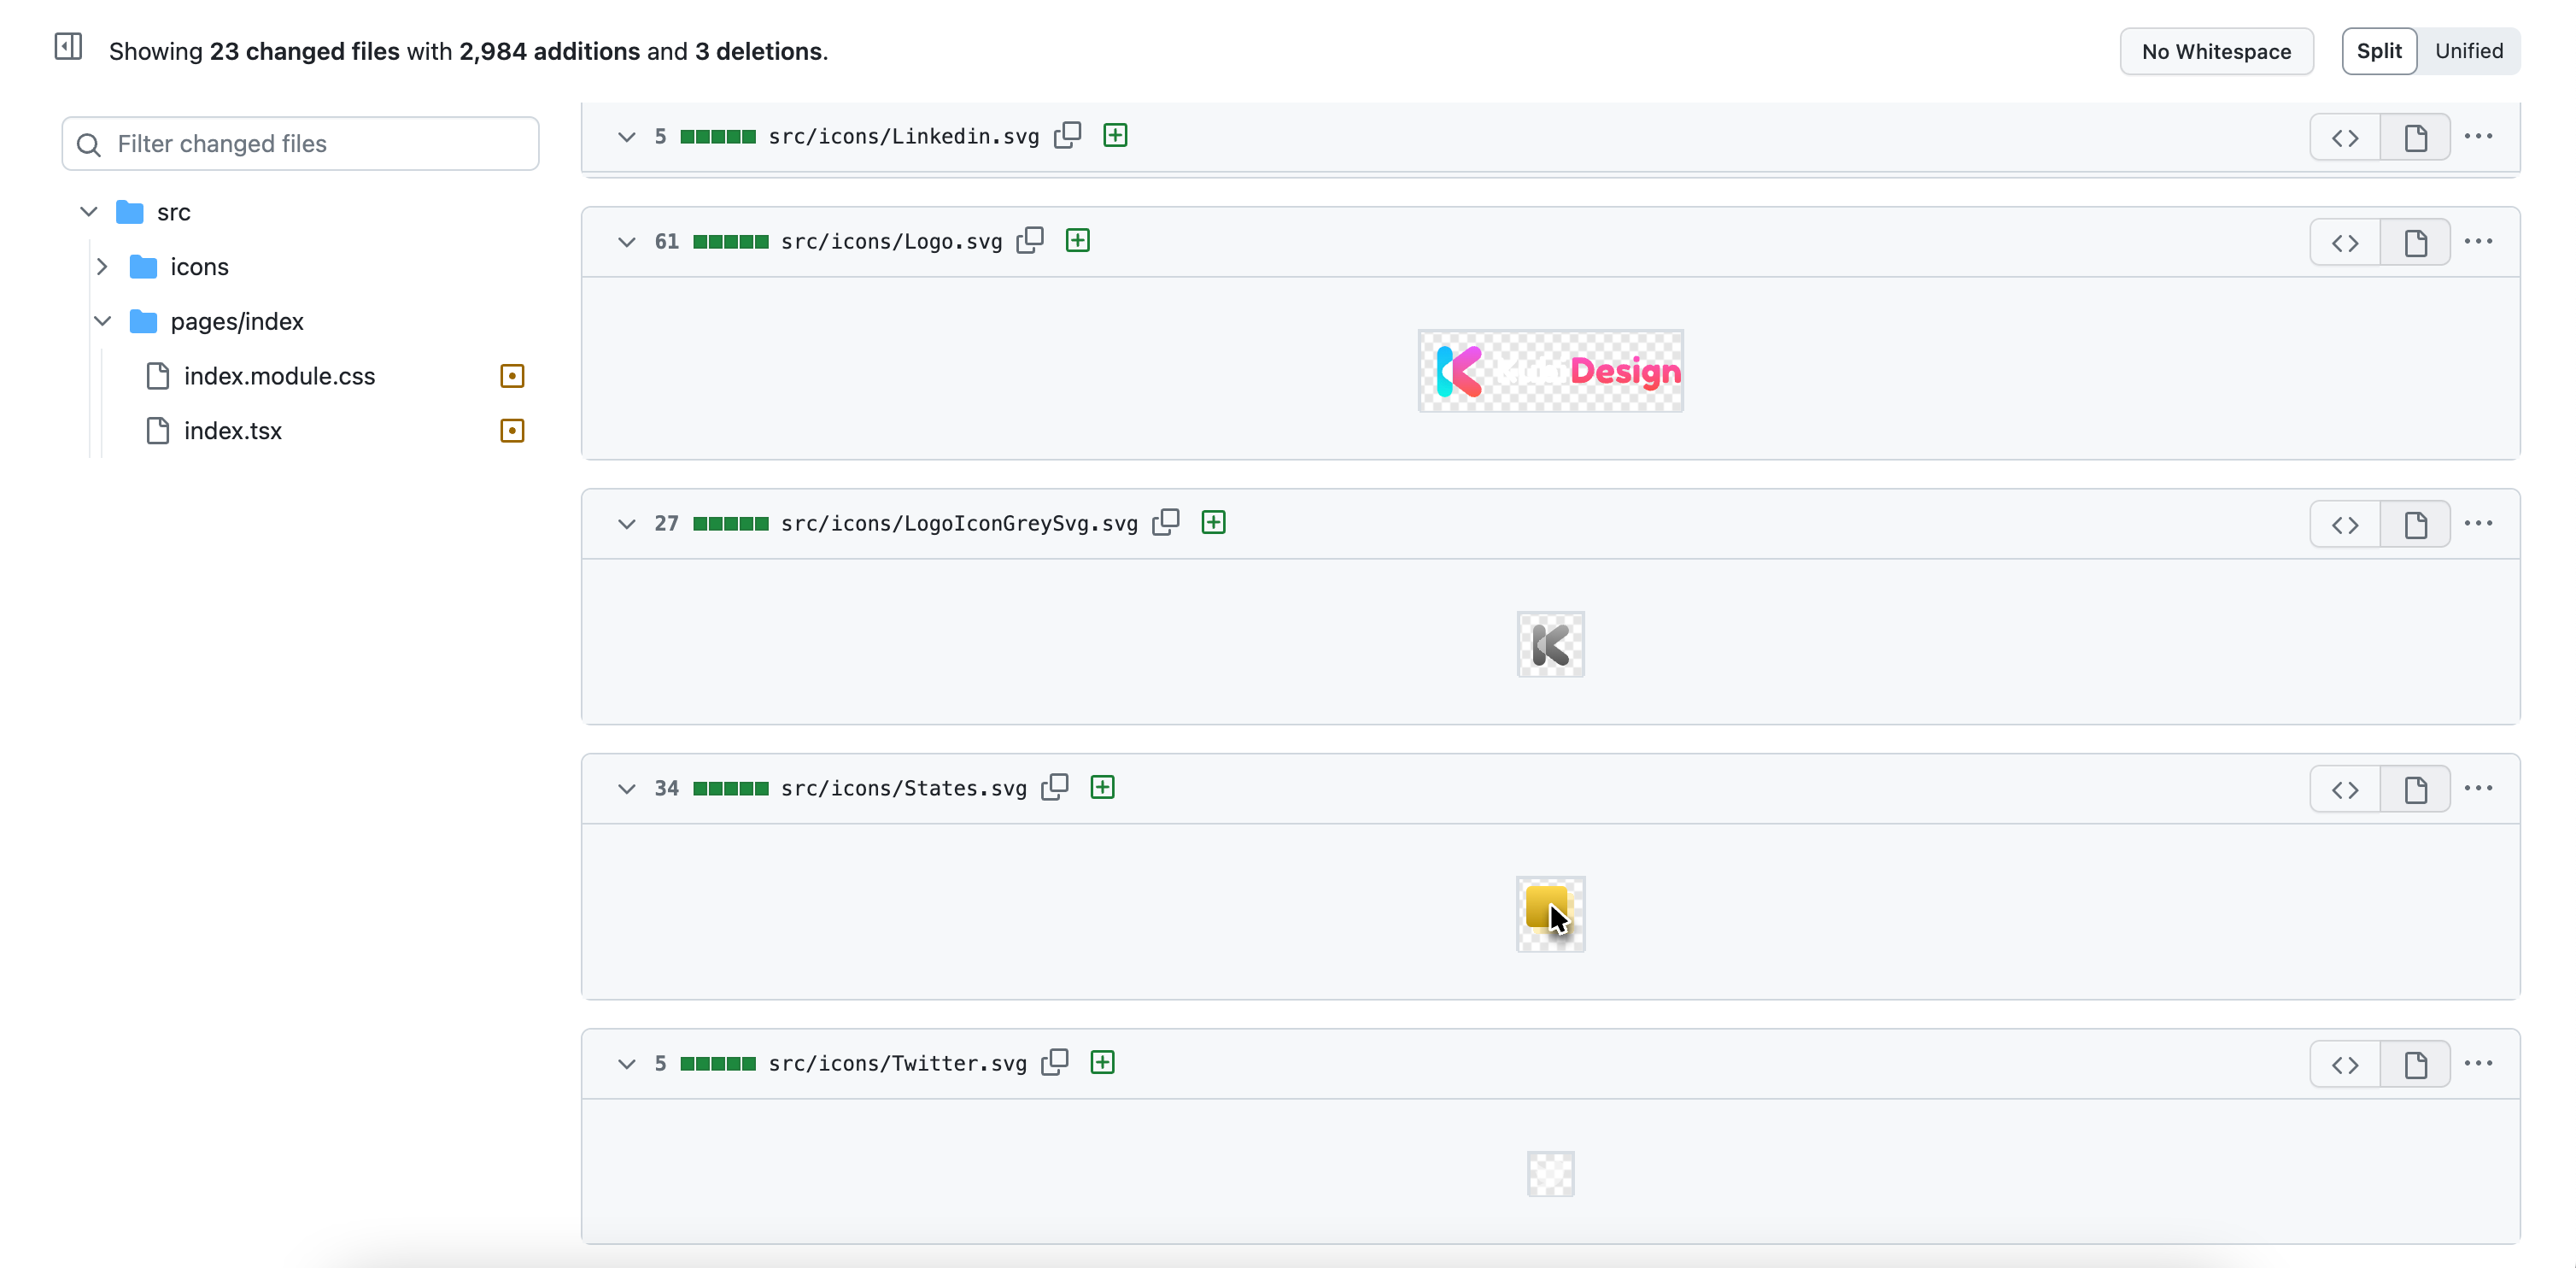Select index.tsx in file tree
The height and width of the screenshot is (1268, 2576).
point(232,431)
